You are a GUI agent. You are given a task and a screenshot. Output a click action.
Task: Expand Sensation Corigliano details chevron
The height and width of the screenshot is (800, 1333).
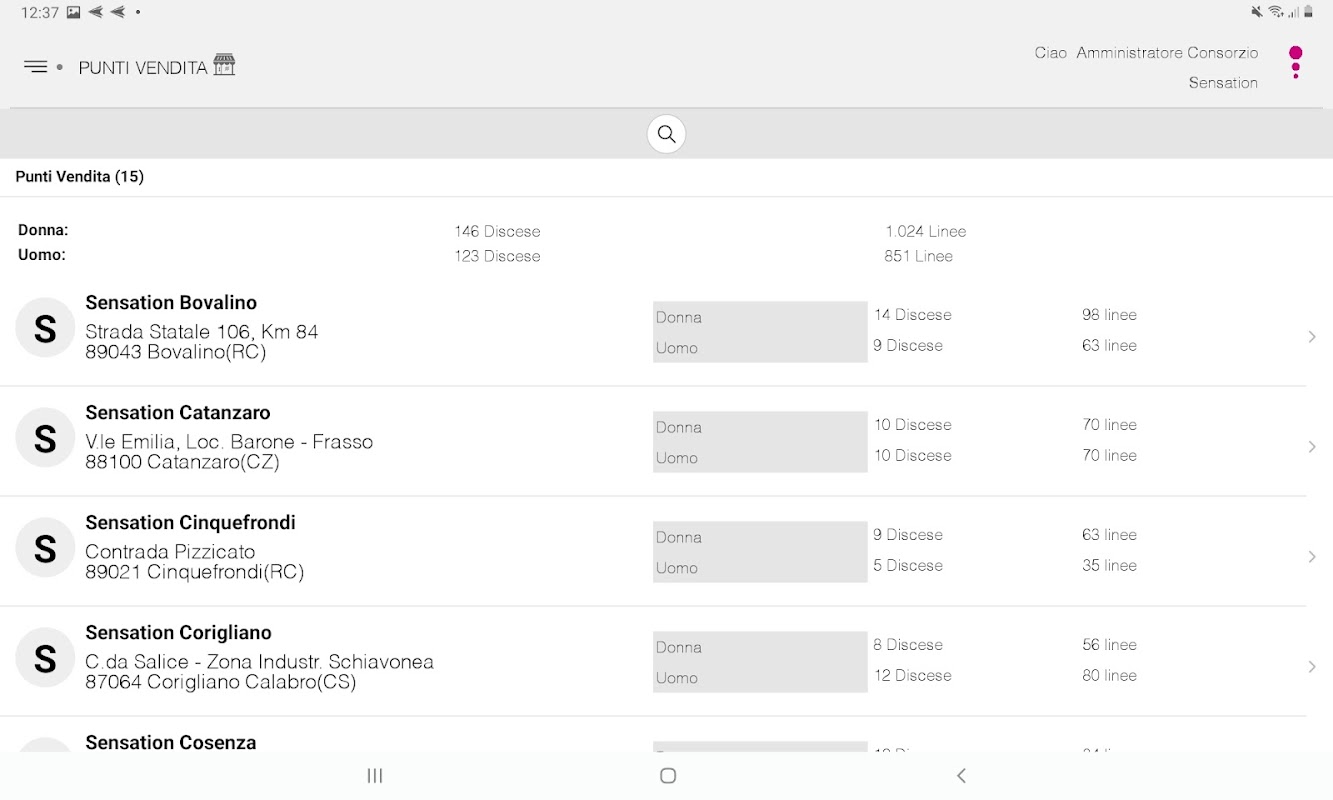click(1312, 667)
